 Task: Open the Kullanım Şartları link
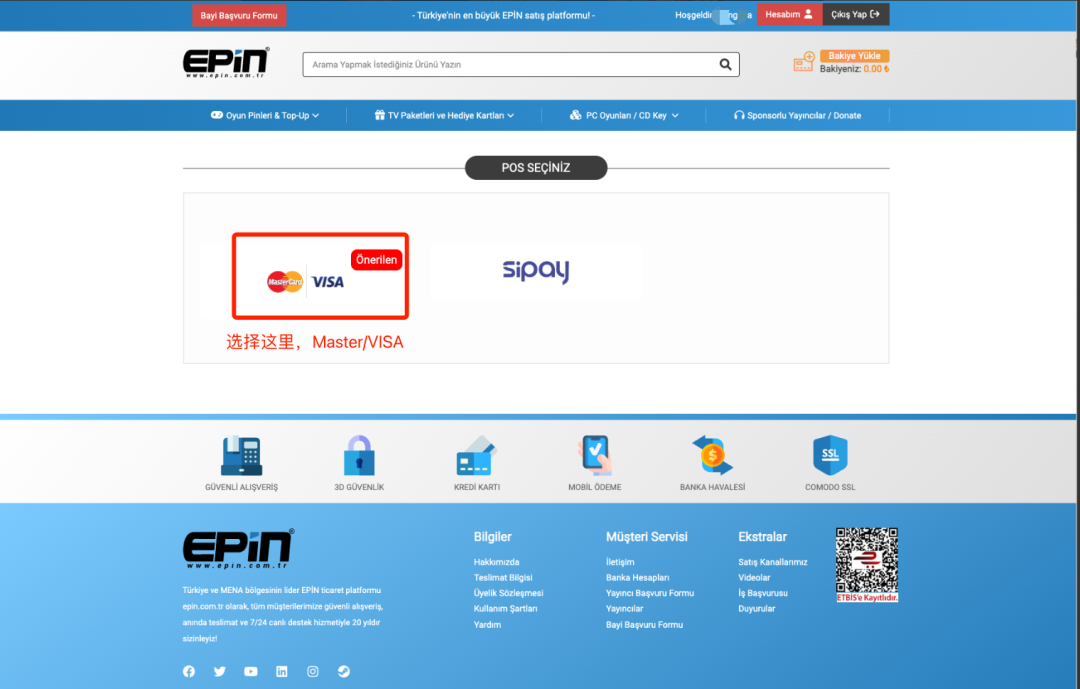506,608
